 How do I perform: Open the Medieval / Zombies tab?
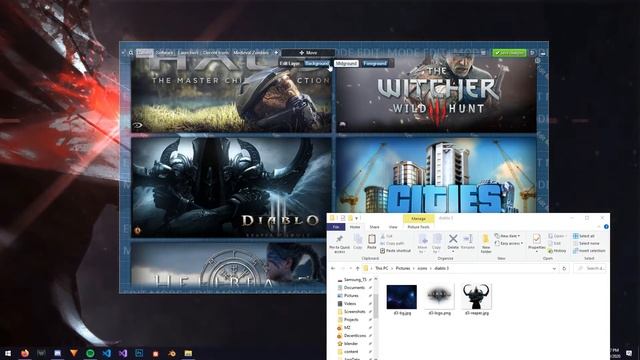click(251, 53)
